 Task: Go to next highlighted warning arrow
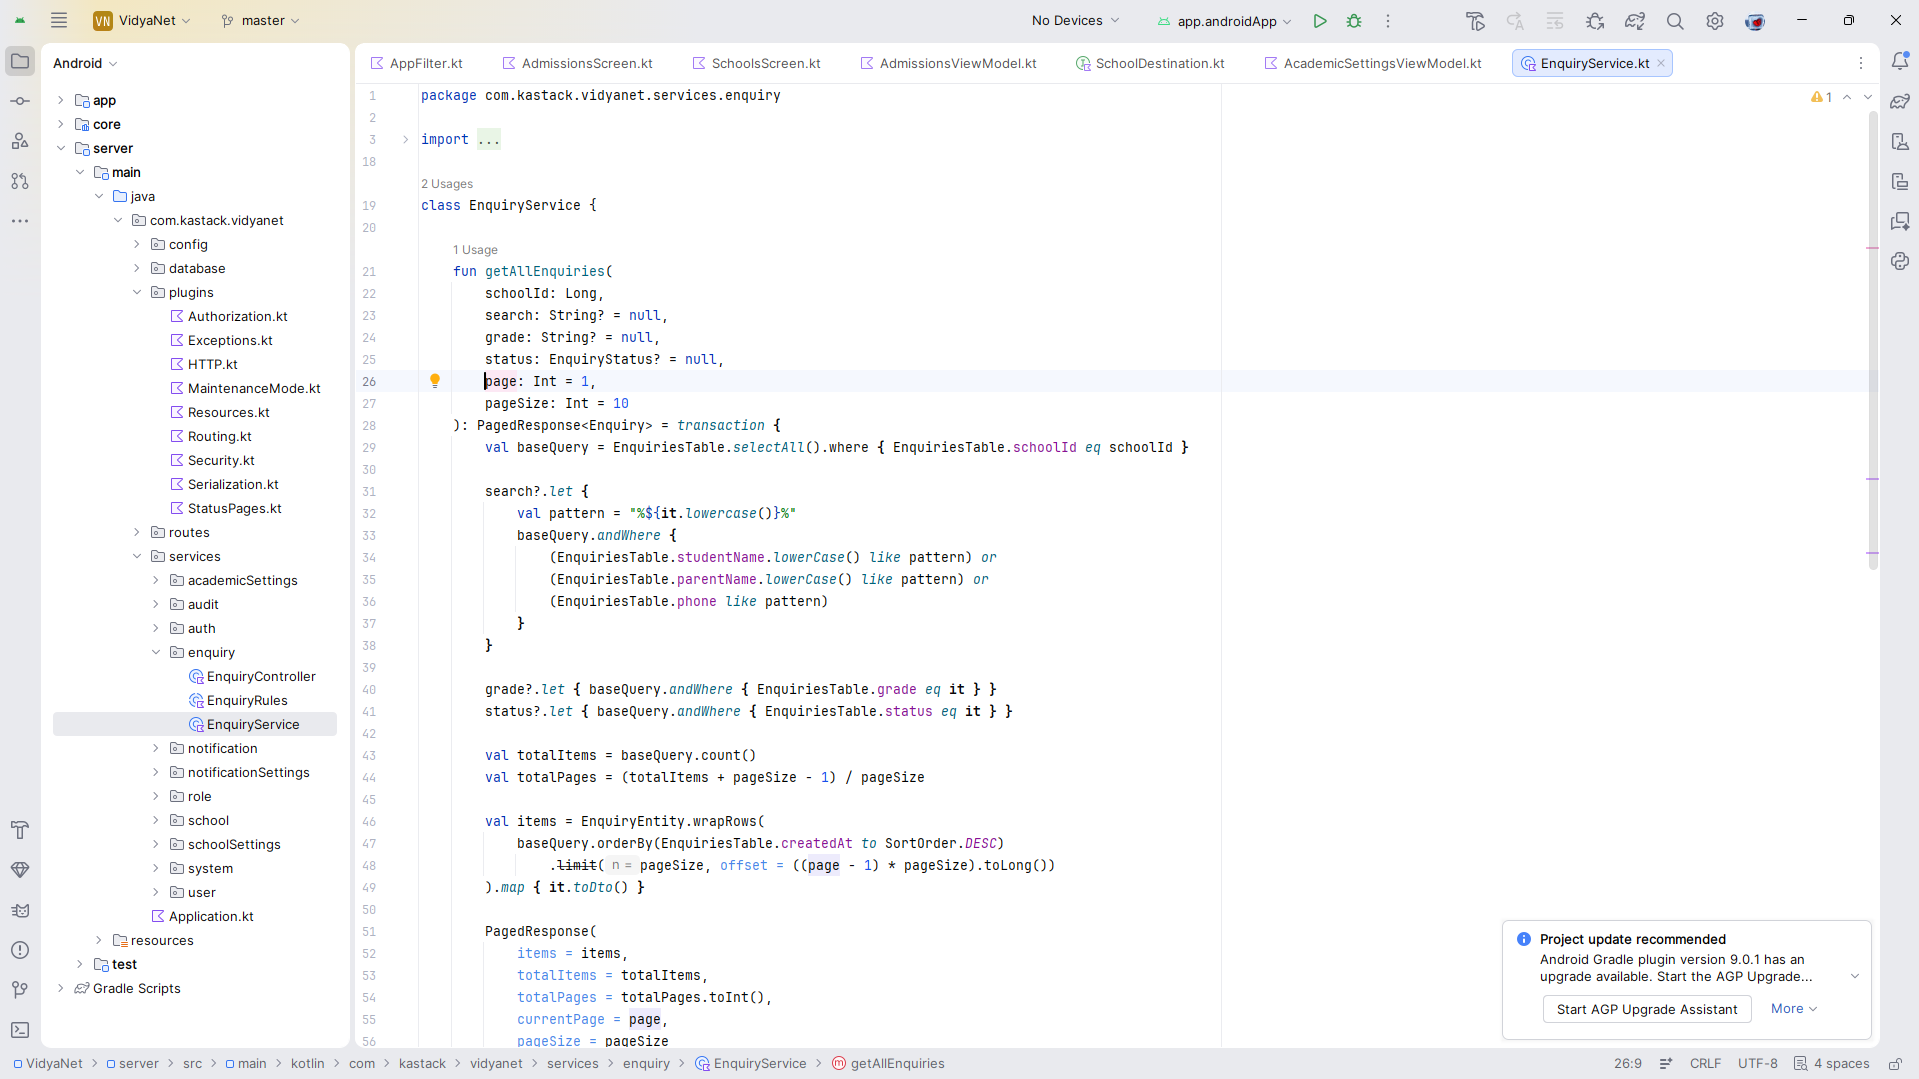coord(1867,97)
